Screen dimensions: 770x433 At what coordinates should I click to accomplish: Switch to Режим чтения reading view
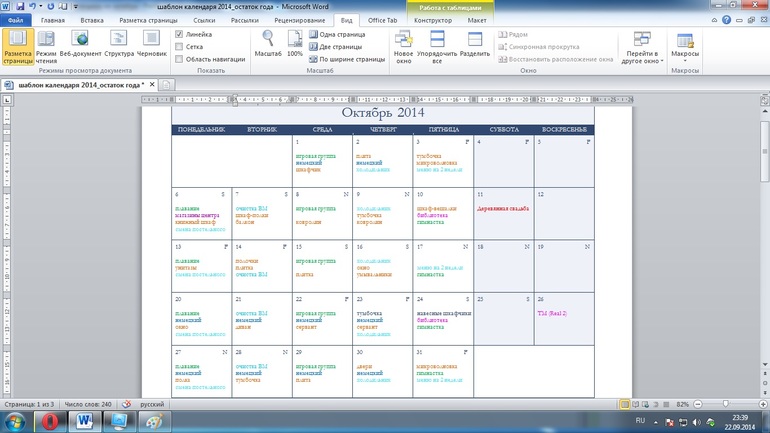coord(46,45)
